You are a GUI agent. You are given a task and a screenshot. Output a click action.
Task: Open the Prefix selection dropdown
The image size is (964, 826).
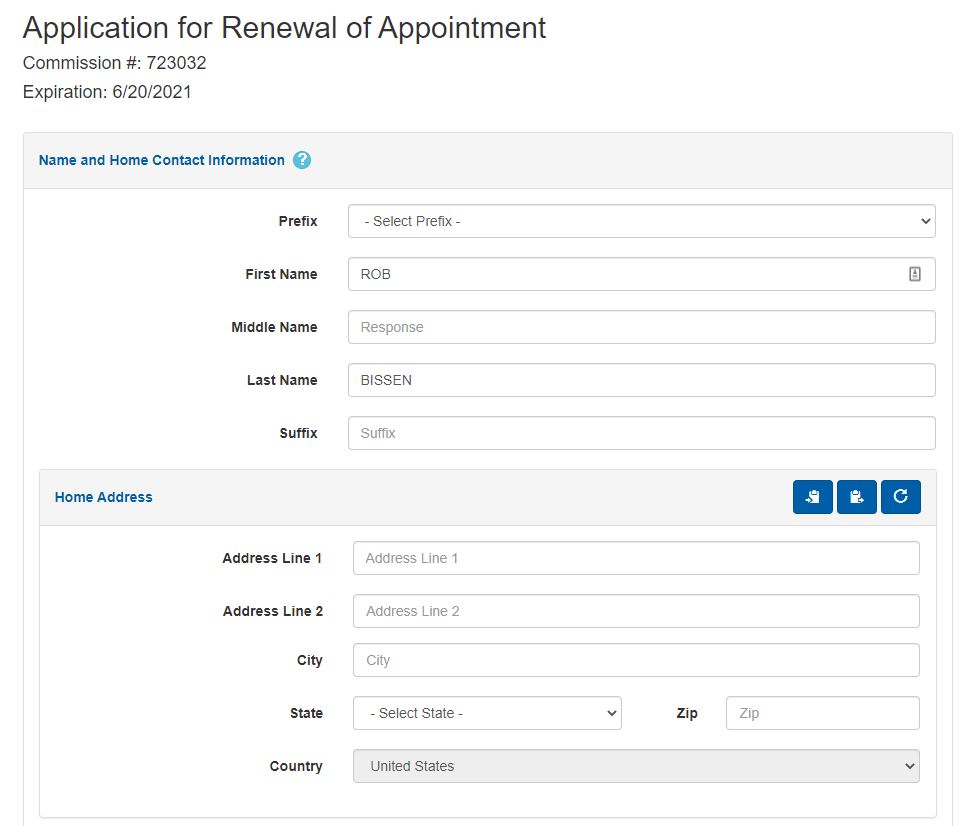pyautogui.click(x=641, y=221)
